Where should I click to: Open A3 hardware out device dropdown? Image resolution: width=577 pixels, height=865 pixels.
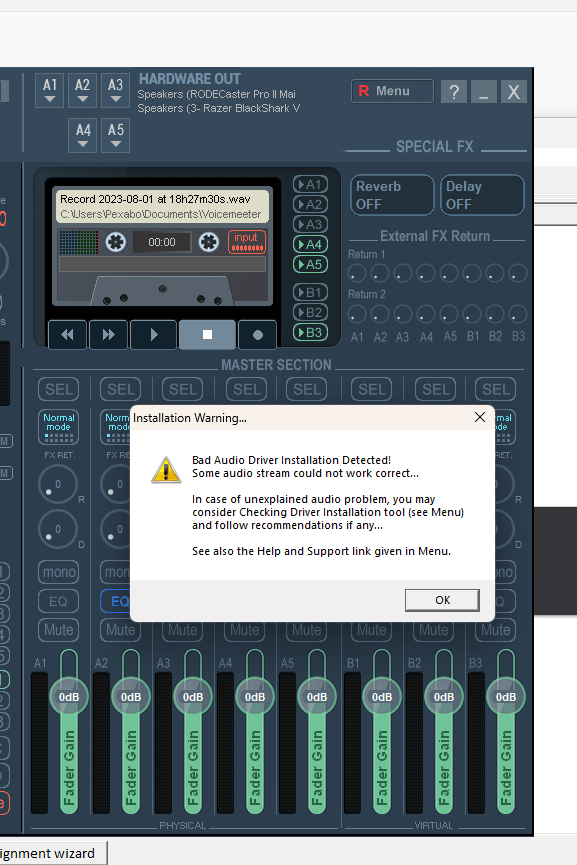point(115,90)
